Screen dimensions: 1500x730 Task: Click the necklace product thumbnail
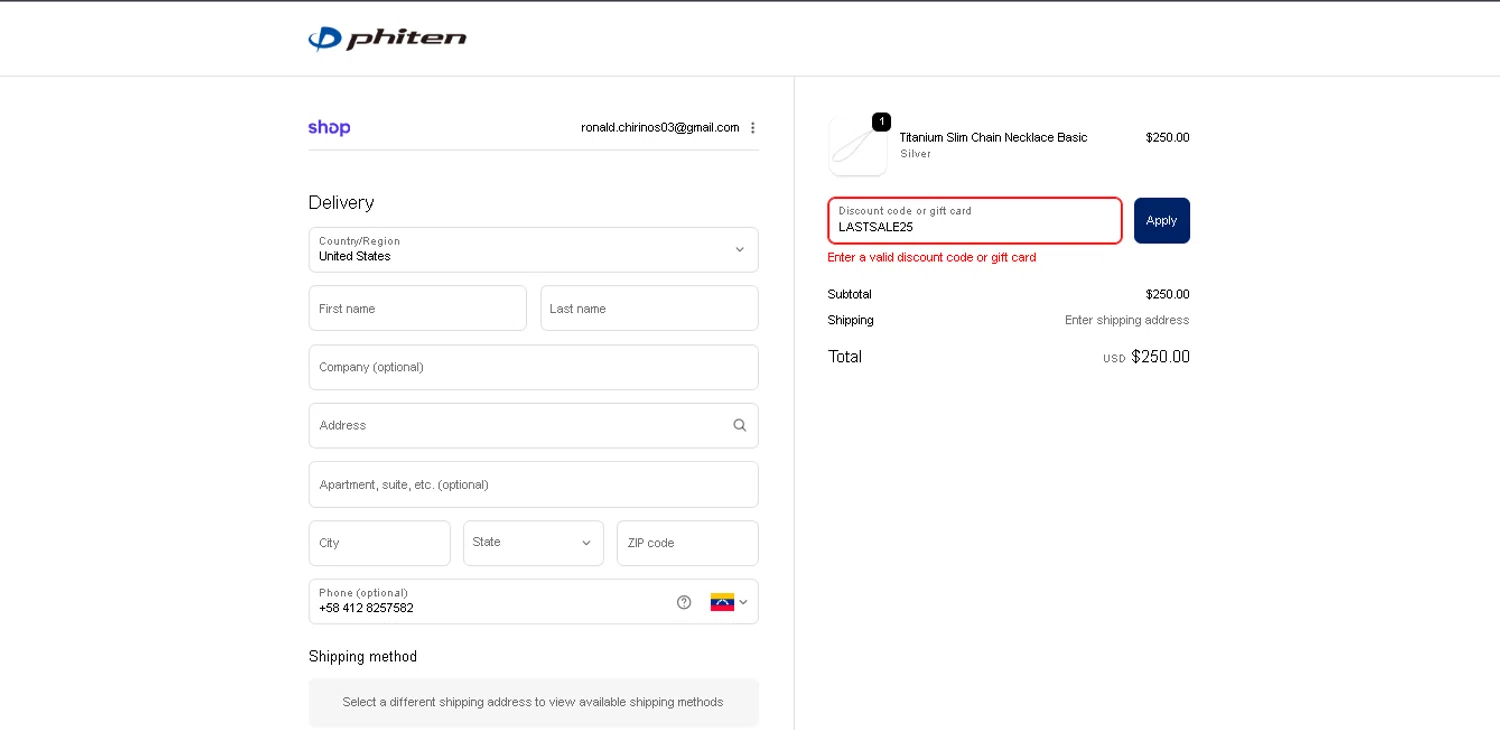[858, 146]
